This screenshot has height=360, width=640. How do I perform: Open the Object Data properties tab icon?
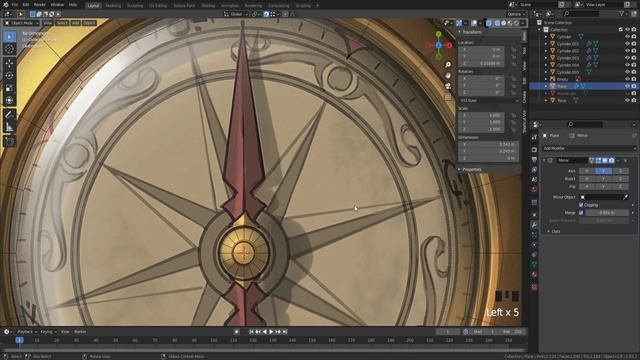pos(534,264)
